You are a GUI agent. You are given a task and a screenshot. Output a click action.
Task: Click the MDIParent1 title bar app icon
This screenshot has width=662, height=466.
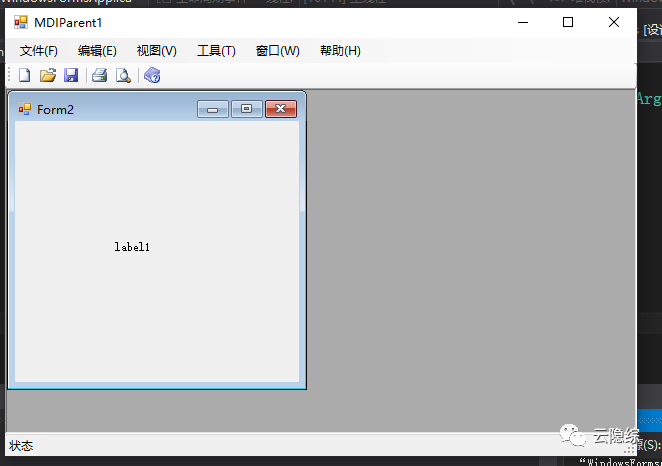[21, 22]
